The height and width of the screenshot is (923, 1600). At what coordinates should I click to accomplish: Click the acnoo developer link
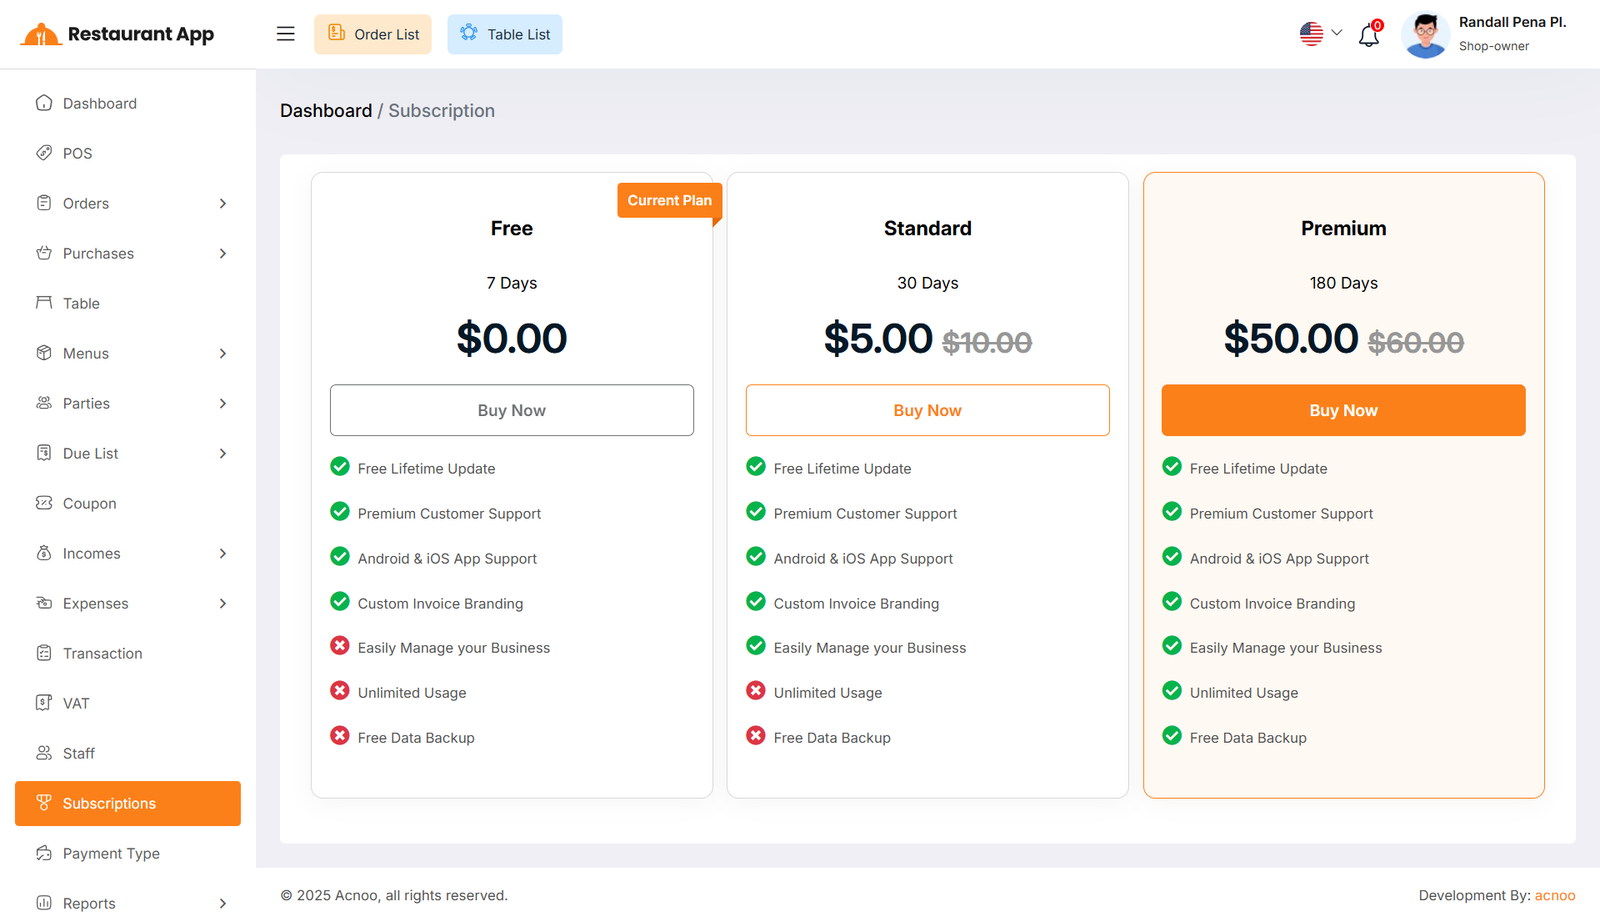click(x=1554, y=896)
